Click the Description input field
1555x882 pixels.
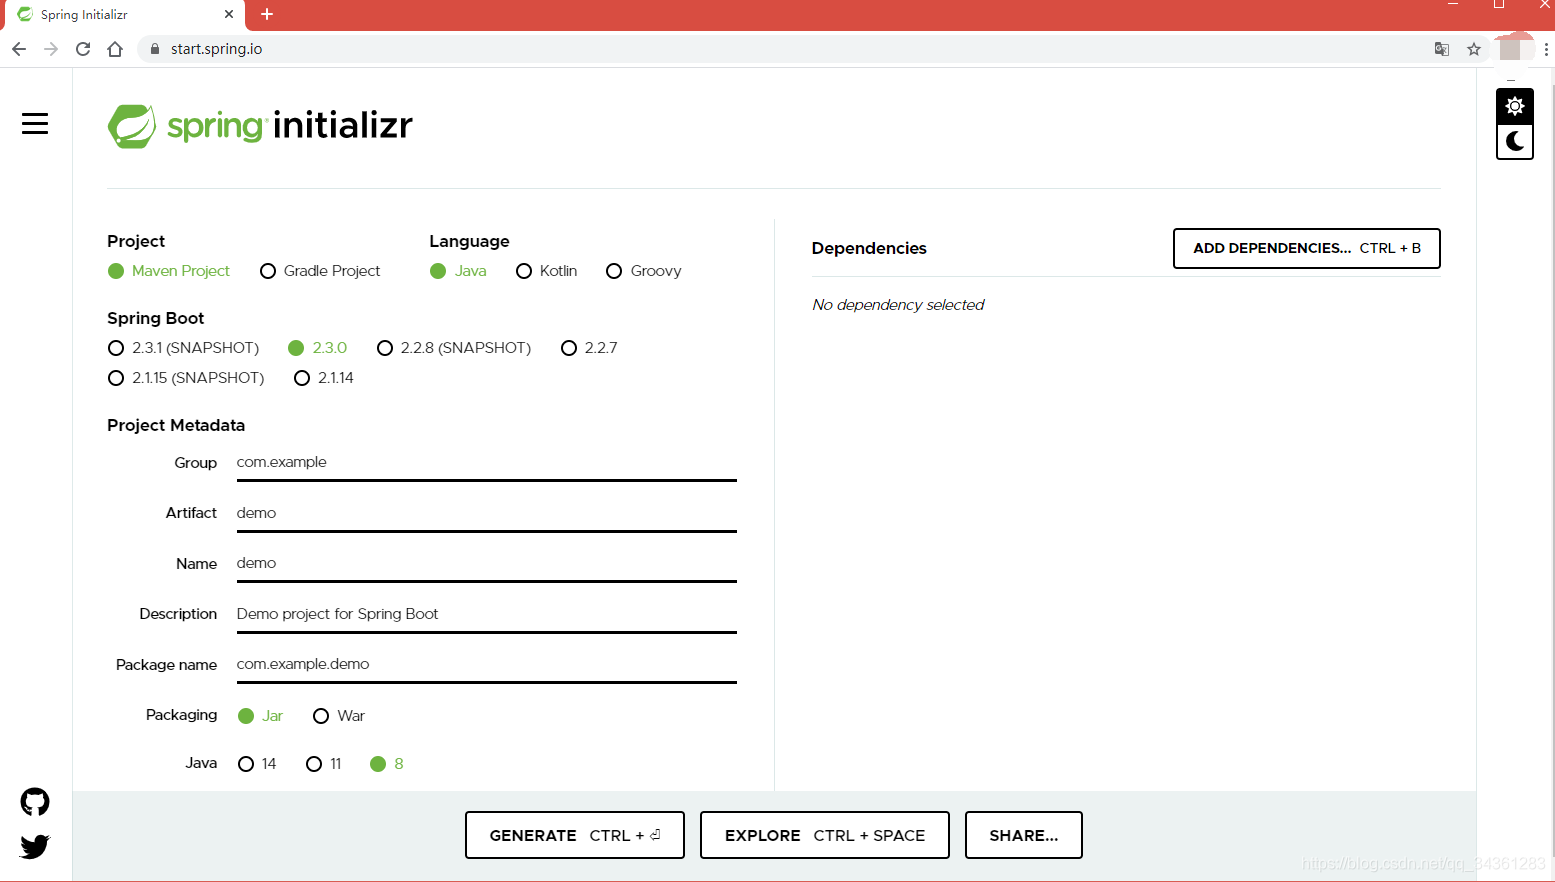(487, 614)
